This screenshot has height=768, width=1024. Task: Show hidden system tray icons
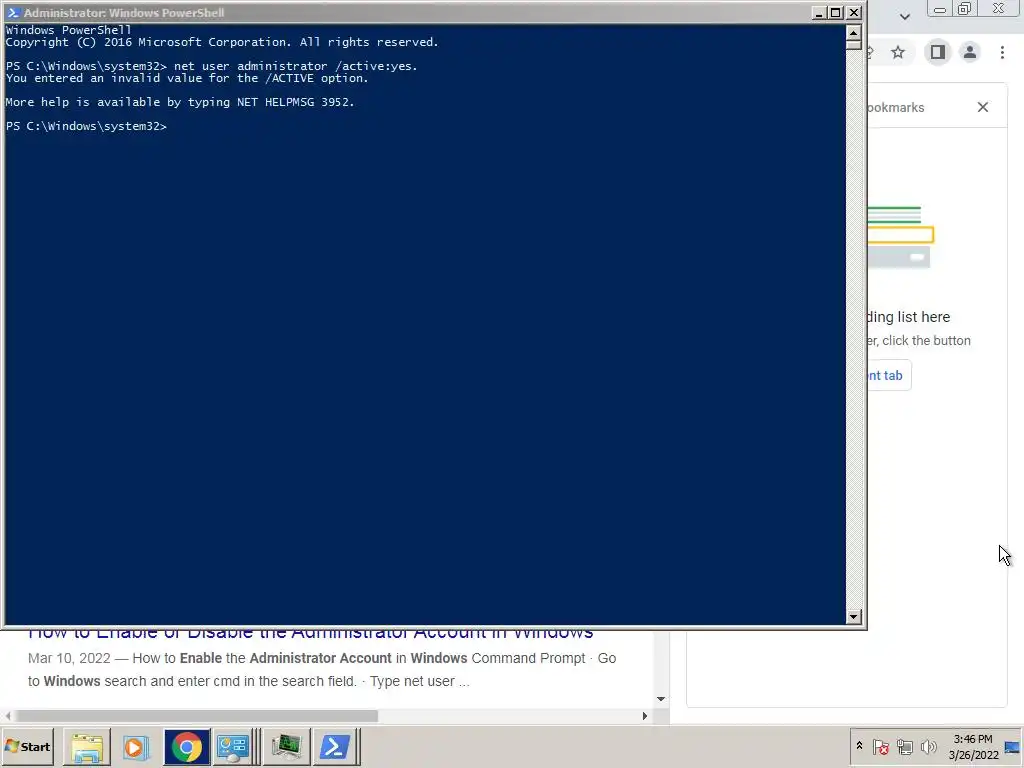859,746
